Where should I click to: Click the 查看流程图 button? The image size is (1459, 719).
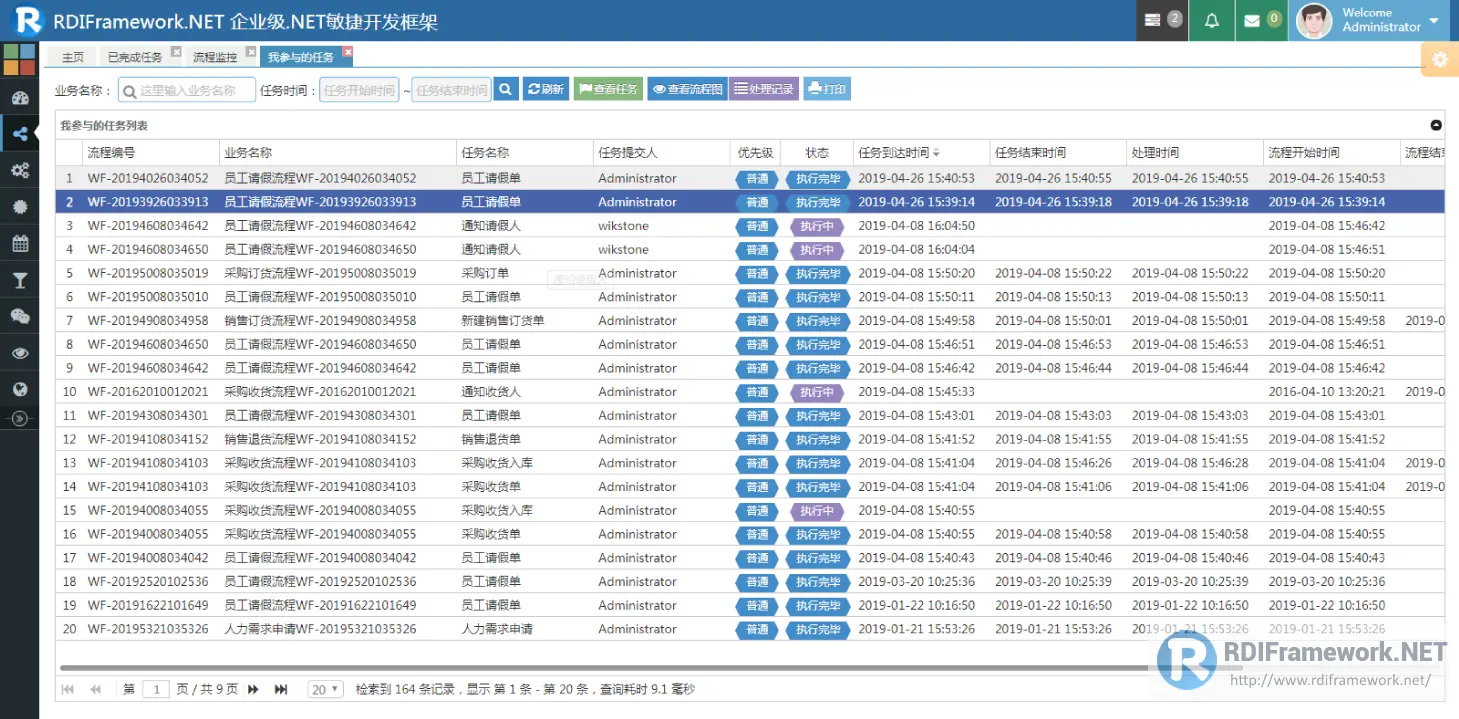(x=687, y=89)
